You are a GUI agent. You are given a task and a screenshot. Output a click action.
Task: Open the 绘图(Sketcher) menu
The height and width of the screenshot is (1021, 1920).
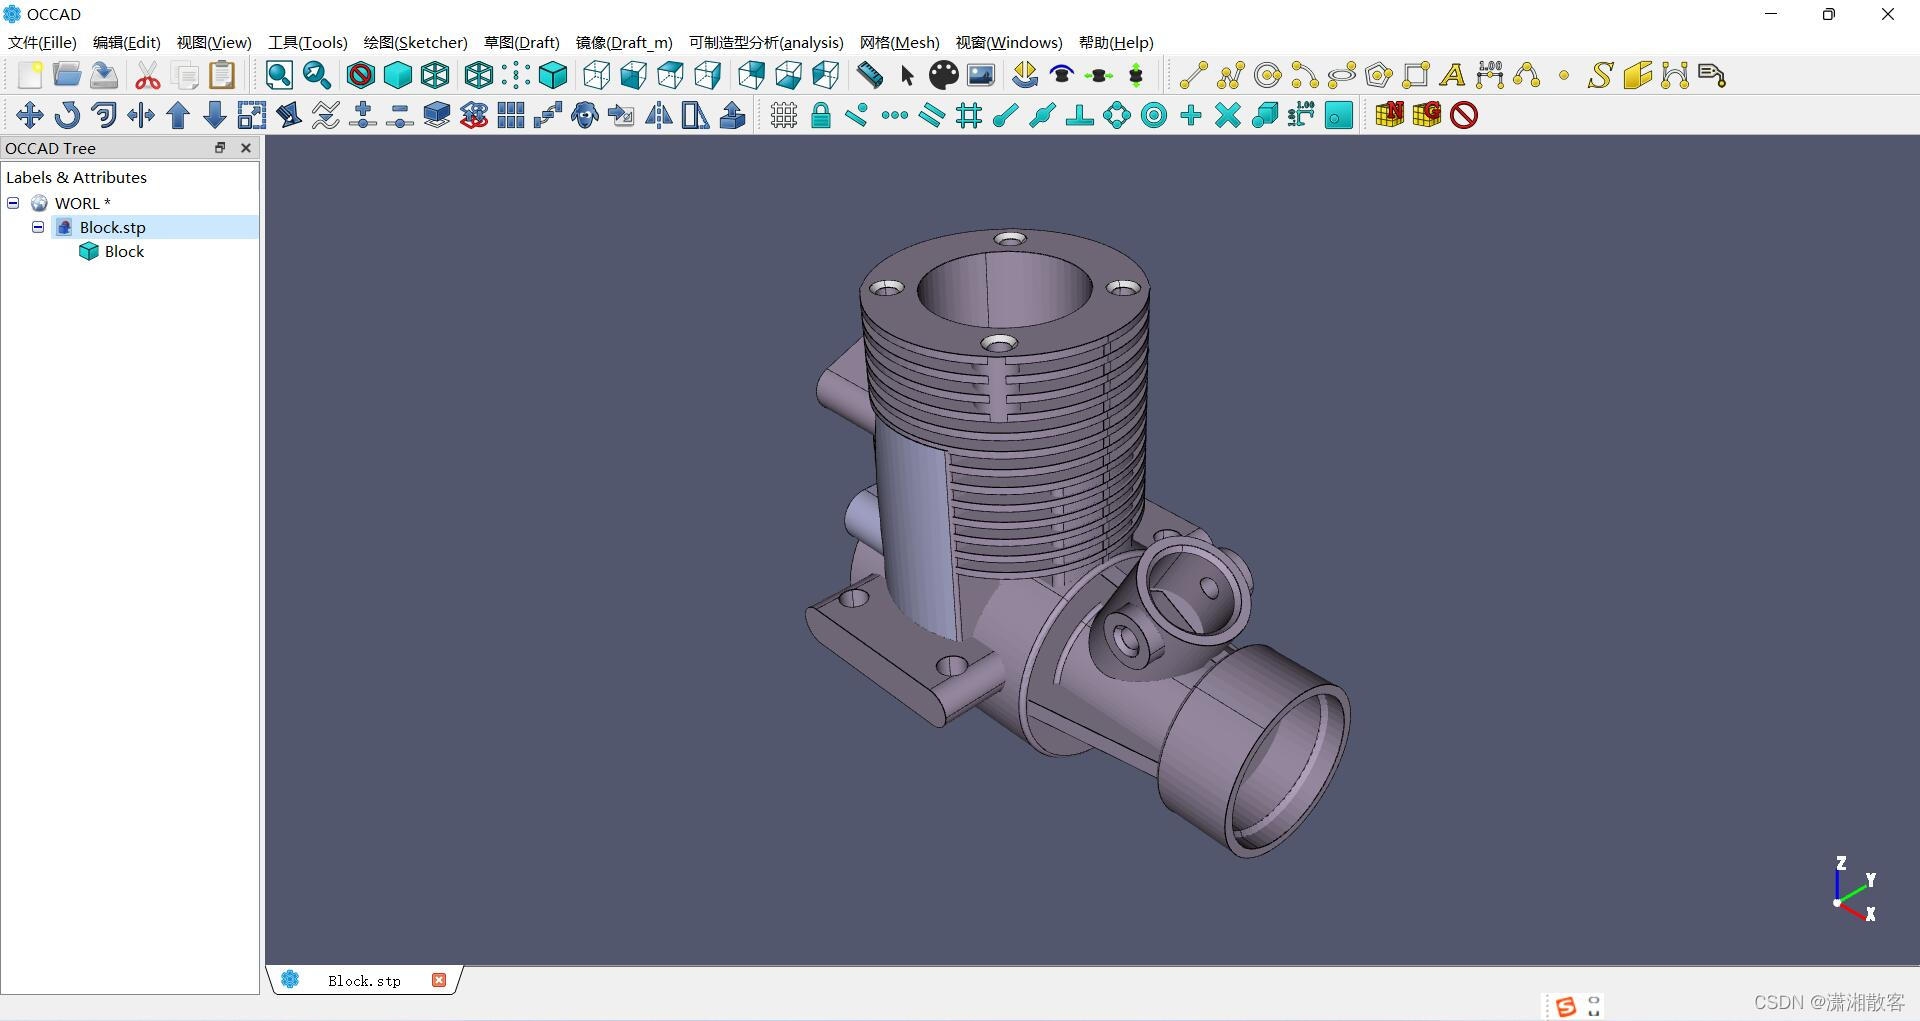[x=416, y=42]
